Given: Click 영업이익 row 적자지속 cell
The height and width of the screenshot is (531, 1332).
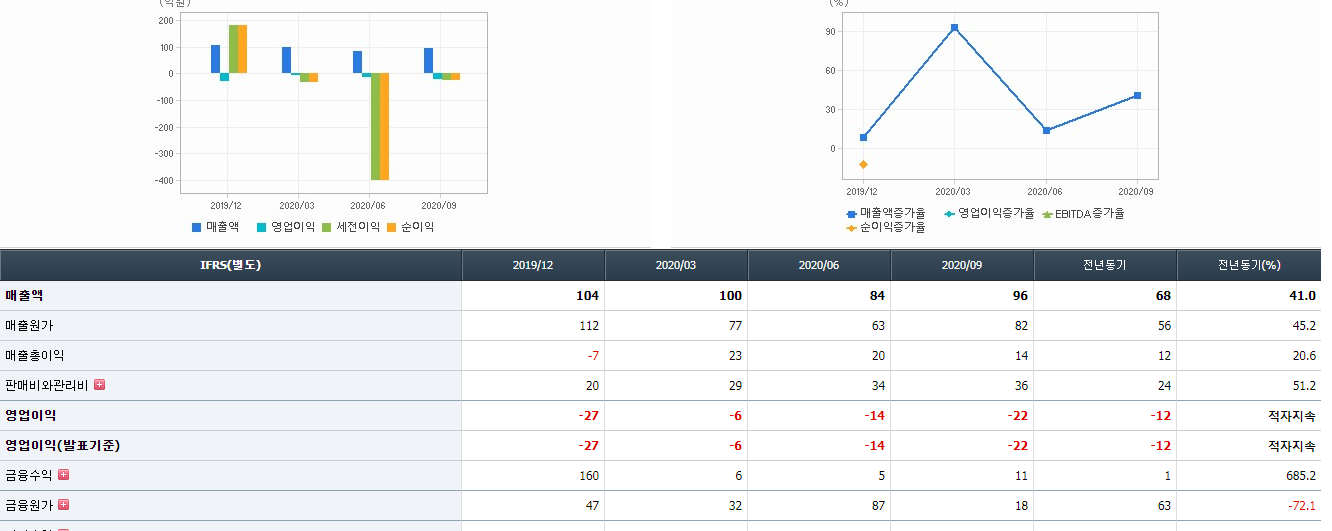Looking at the screenshot, I should point(1292,416).
